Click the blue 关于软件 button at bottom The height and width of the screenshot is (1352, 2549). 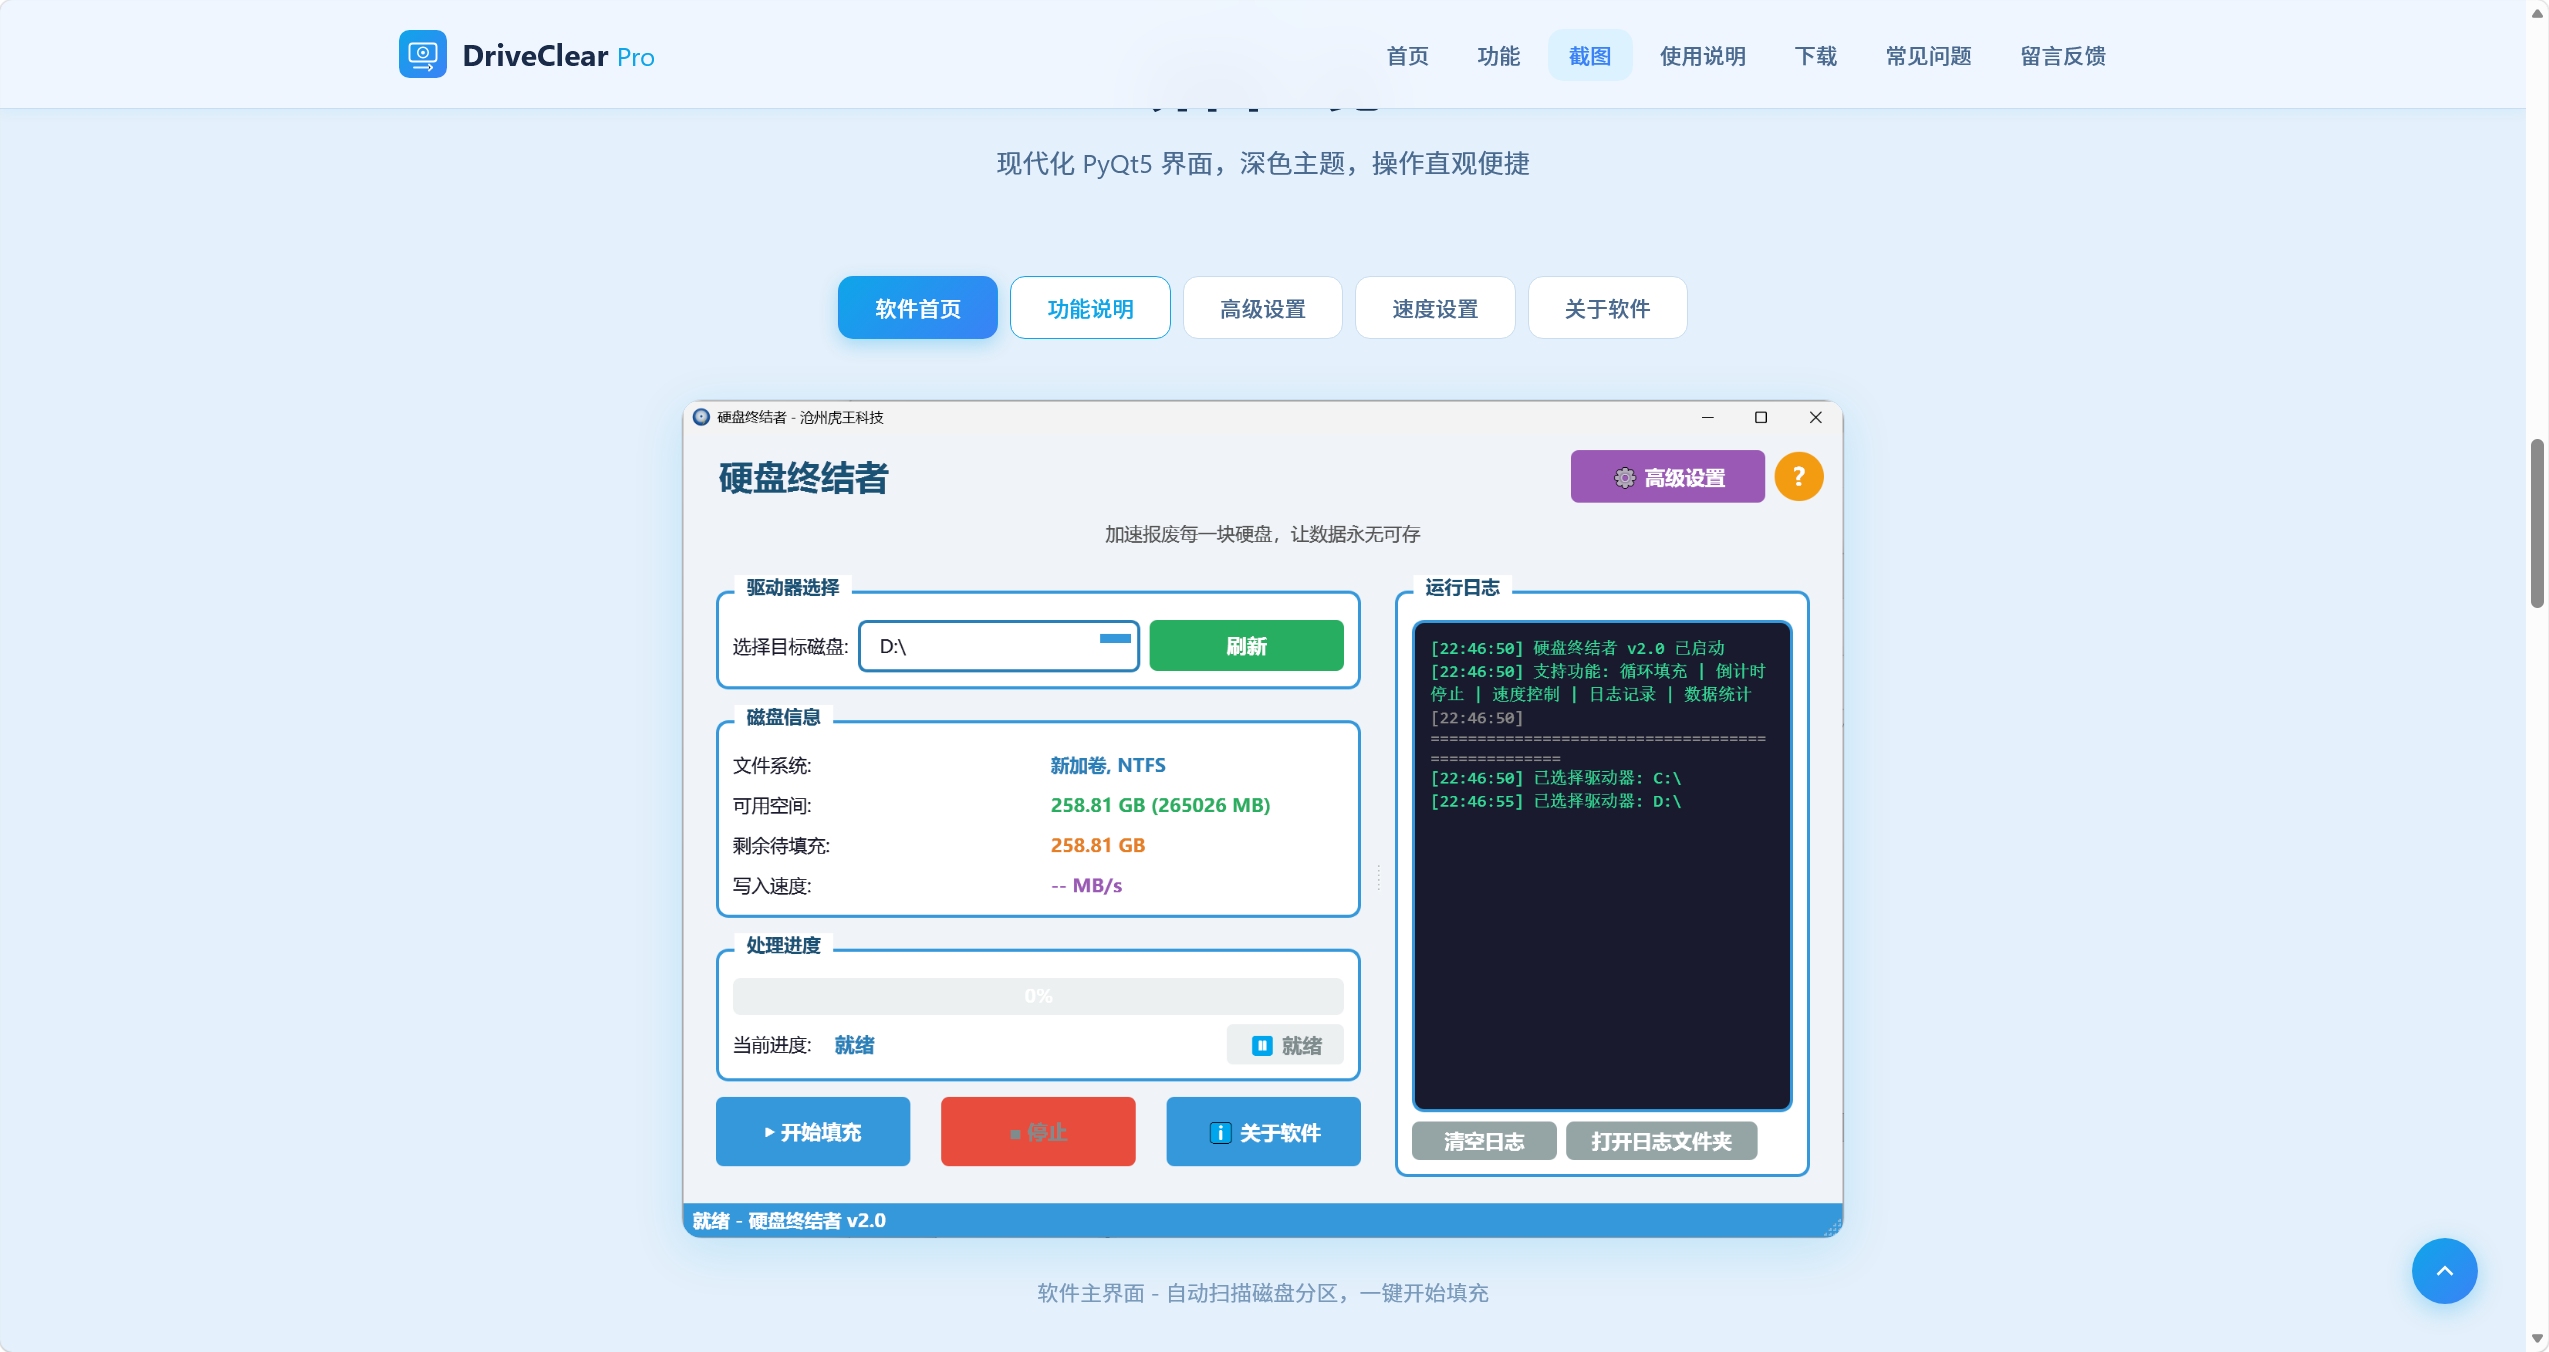click(x=1263, y=1132)
